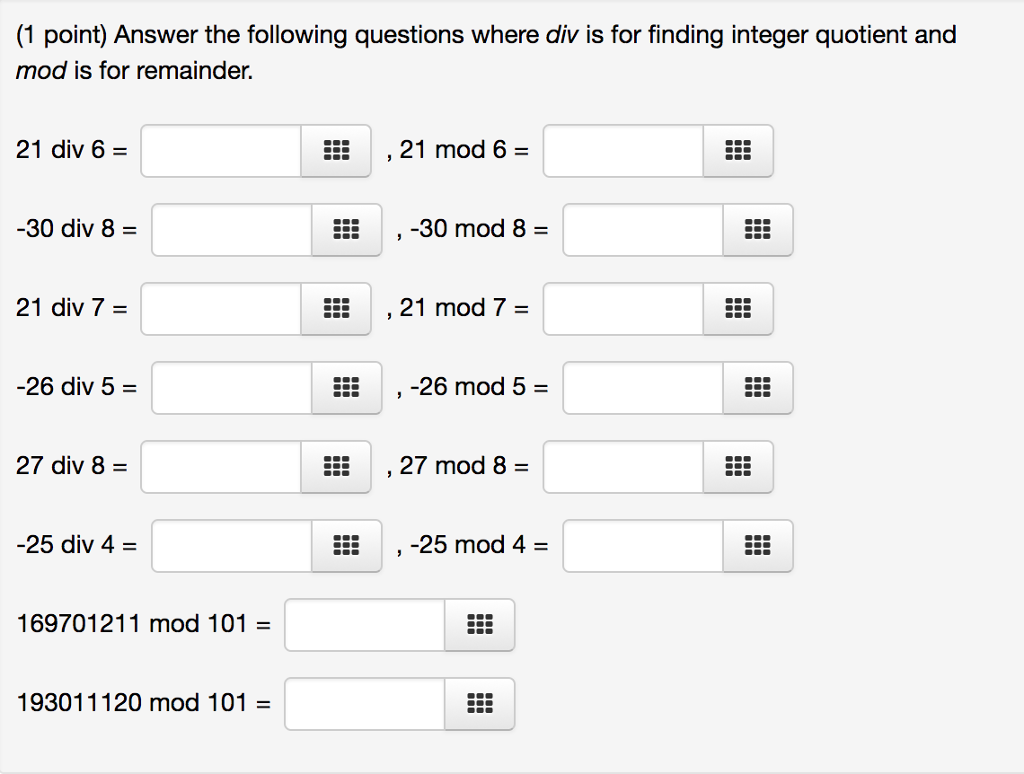Click grid icon beside -25 div 4
This screenshot has height=774, width=1024.
point(346,545)
